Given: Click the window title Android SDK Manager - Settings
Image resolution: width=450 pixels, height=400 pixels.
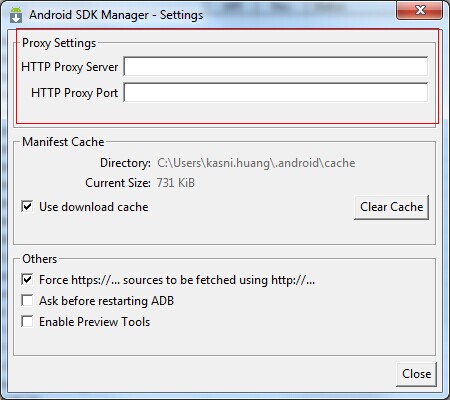Looking at the screenshot, I should pos(116,15).
